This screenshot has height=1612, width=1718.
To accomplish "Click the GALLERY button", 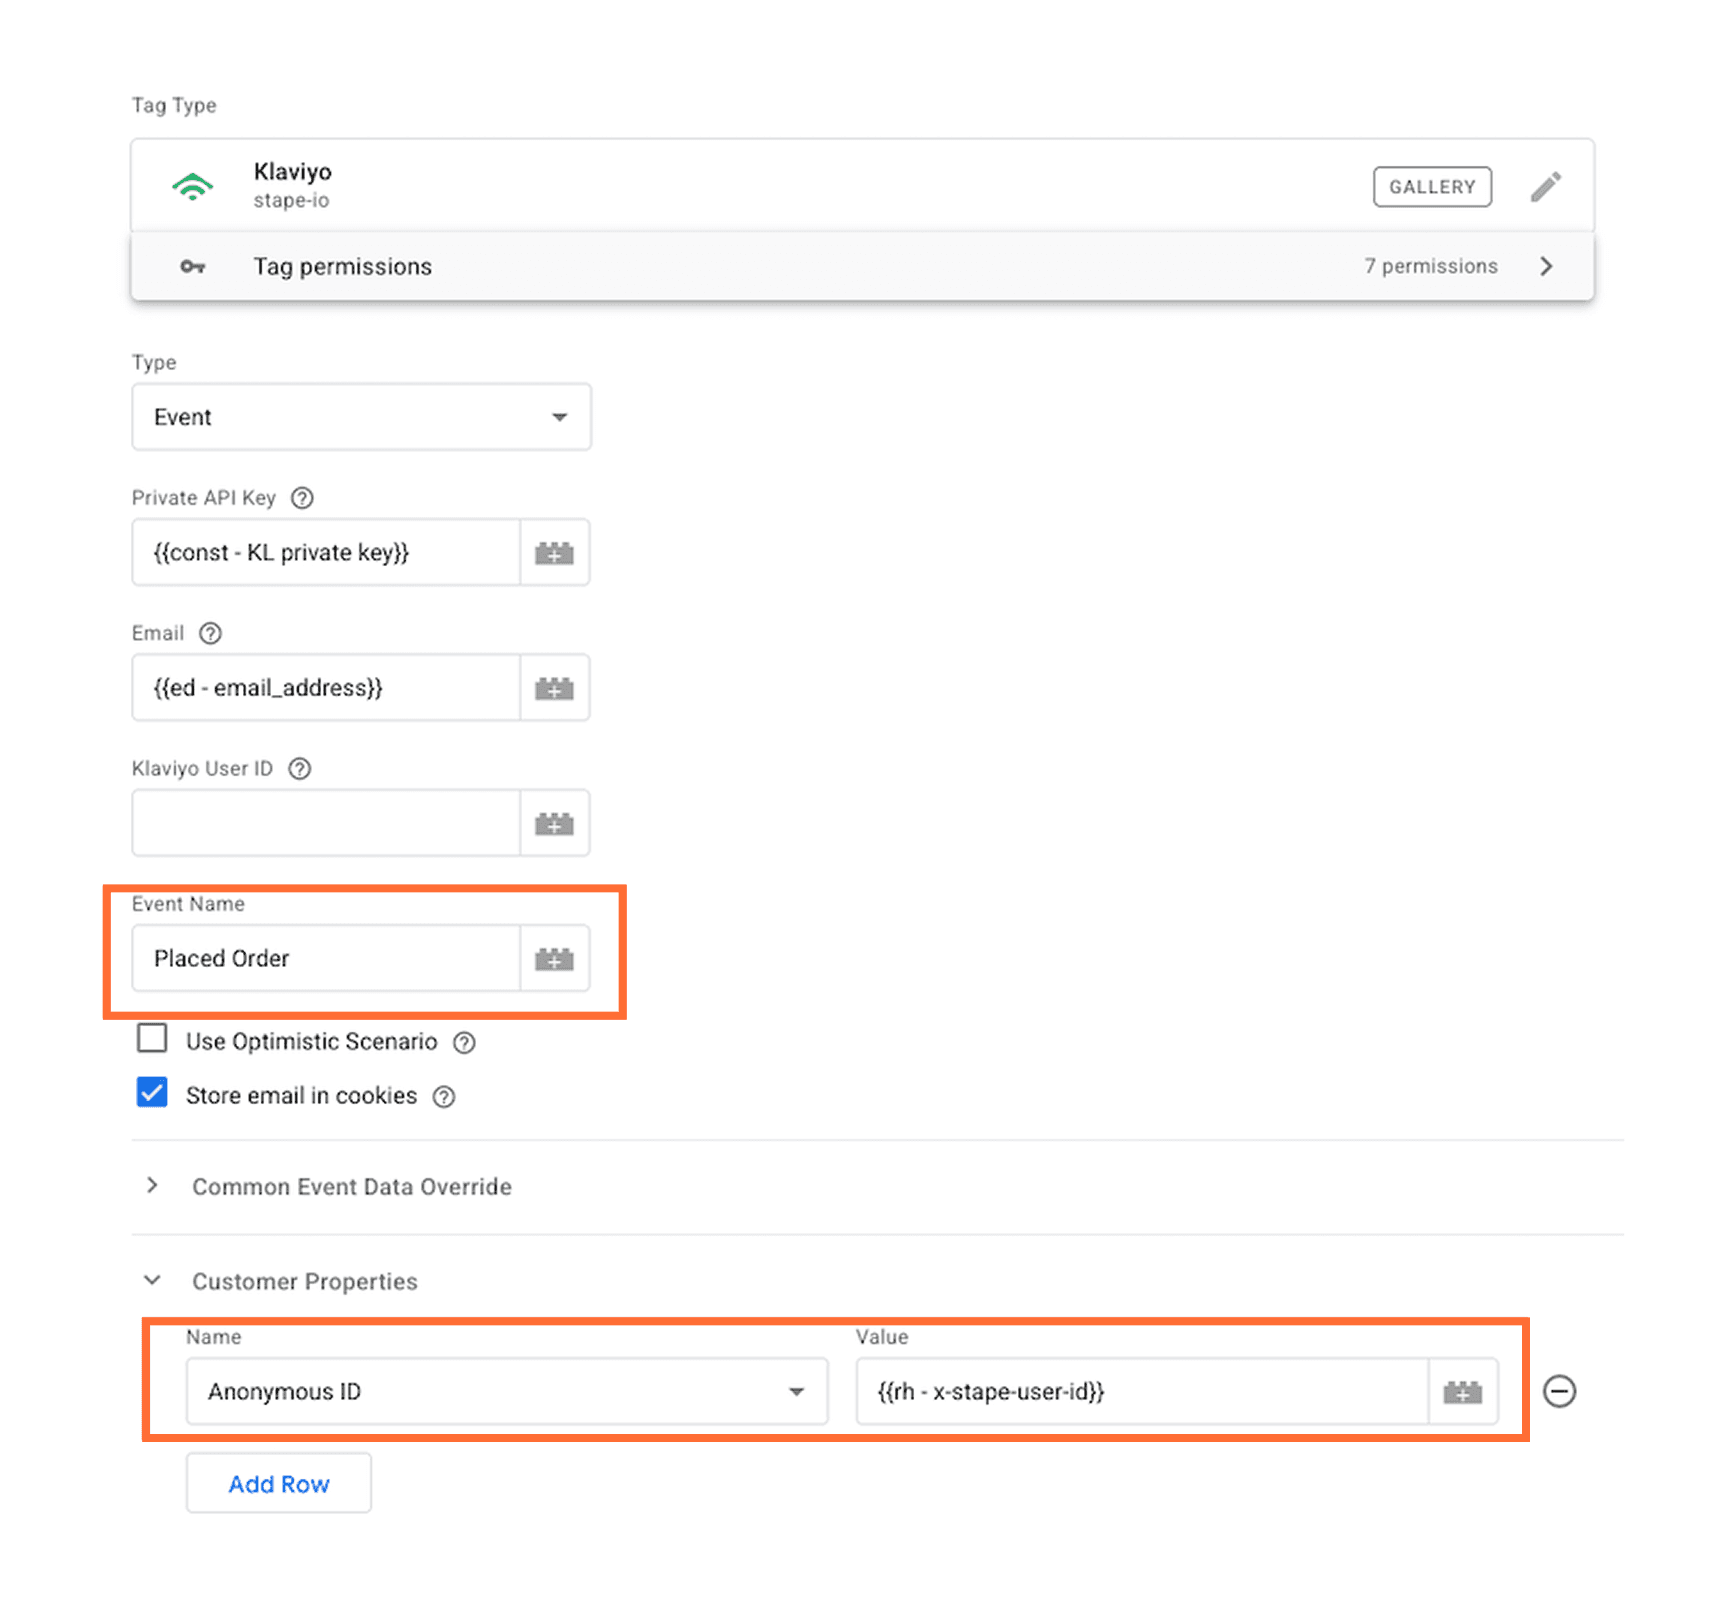I will point(1432,187).
